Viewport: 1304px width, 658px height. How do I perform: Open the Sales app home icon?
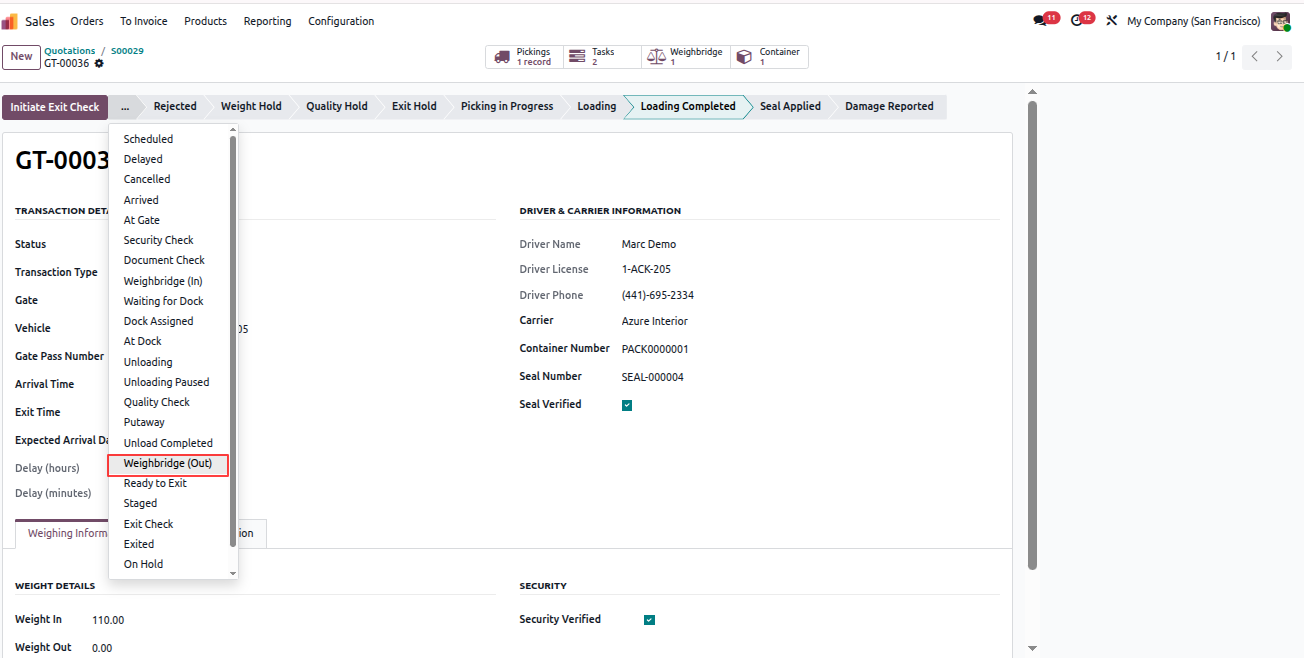[x=10, y=21]
